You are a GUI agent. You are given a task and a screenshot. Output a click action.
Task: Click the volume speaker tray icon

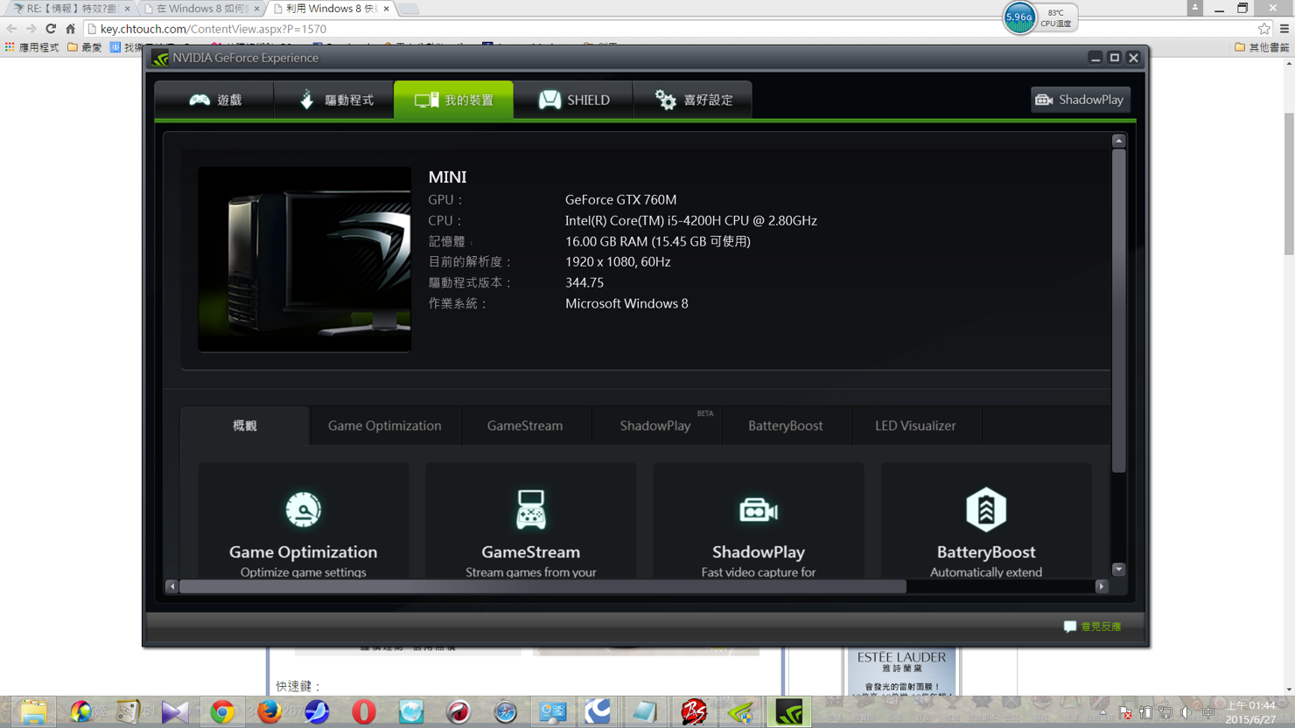1186,713
